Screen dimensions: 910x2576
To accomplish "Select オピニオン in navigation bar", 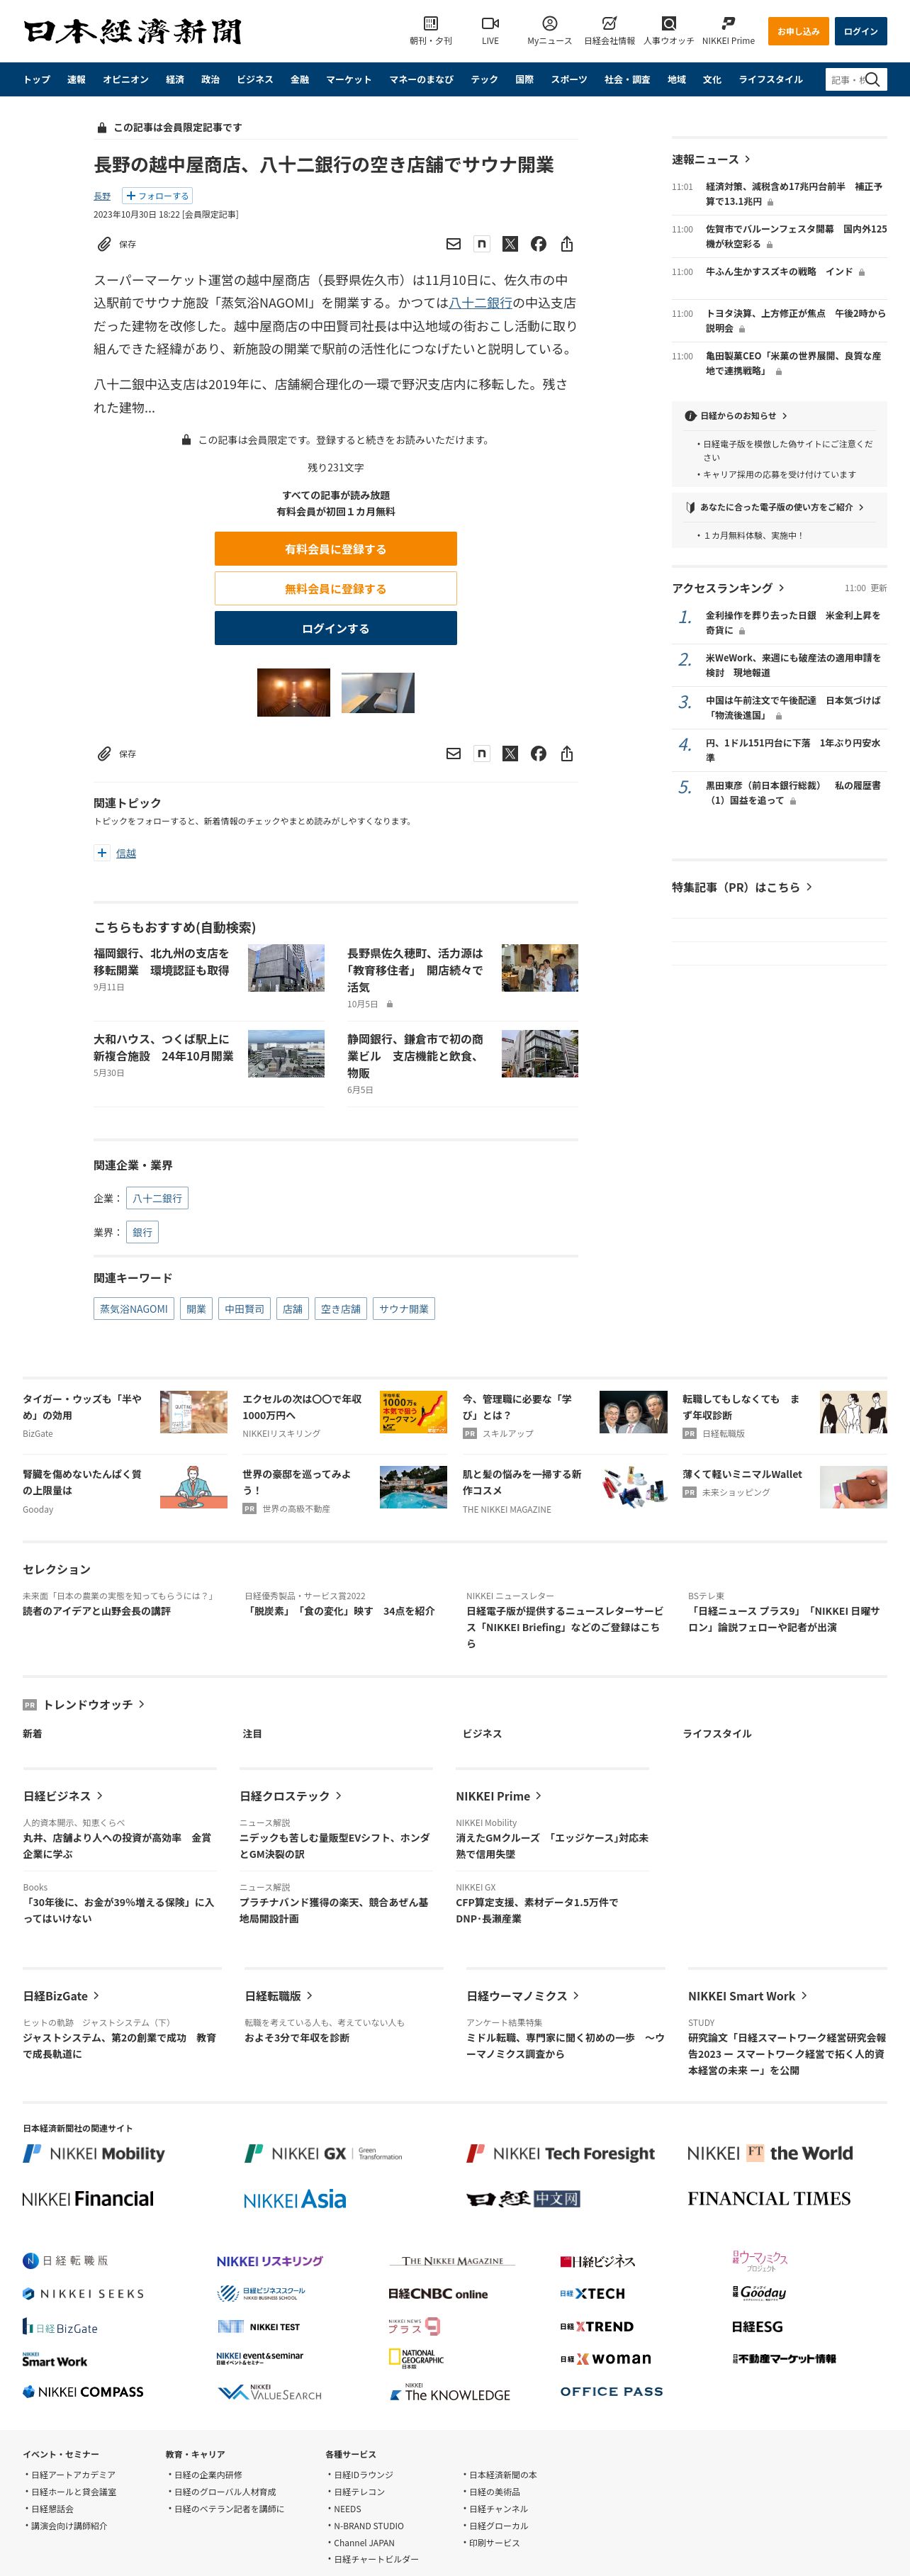I will (125, 80).
